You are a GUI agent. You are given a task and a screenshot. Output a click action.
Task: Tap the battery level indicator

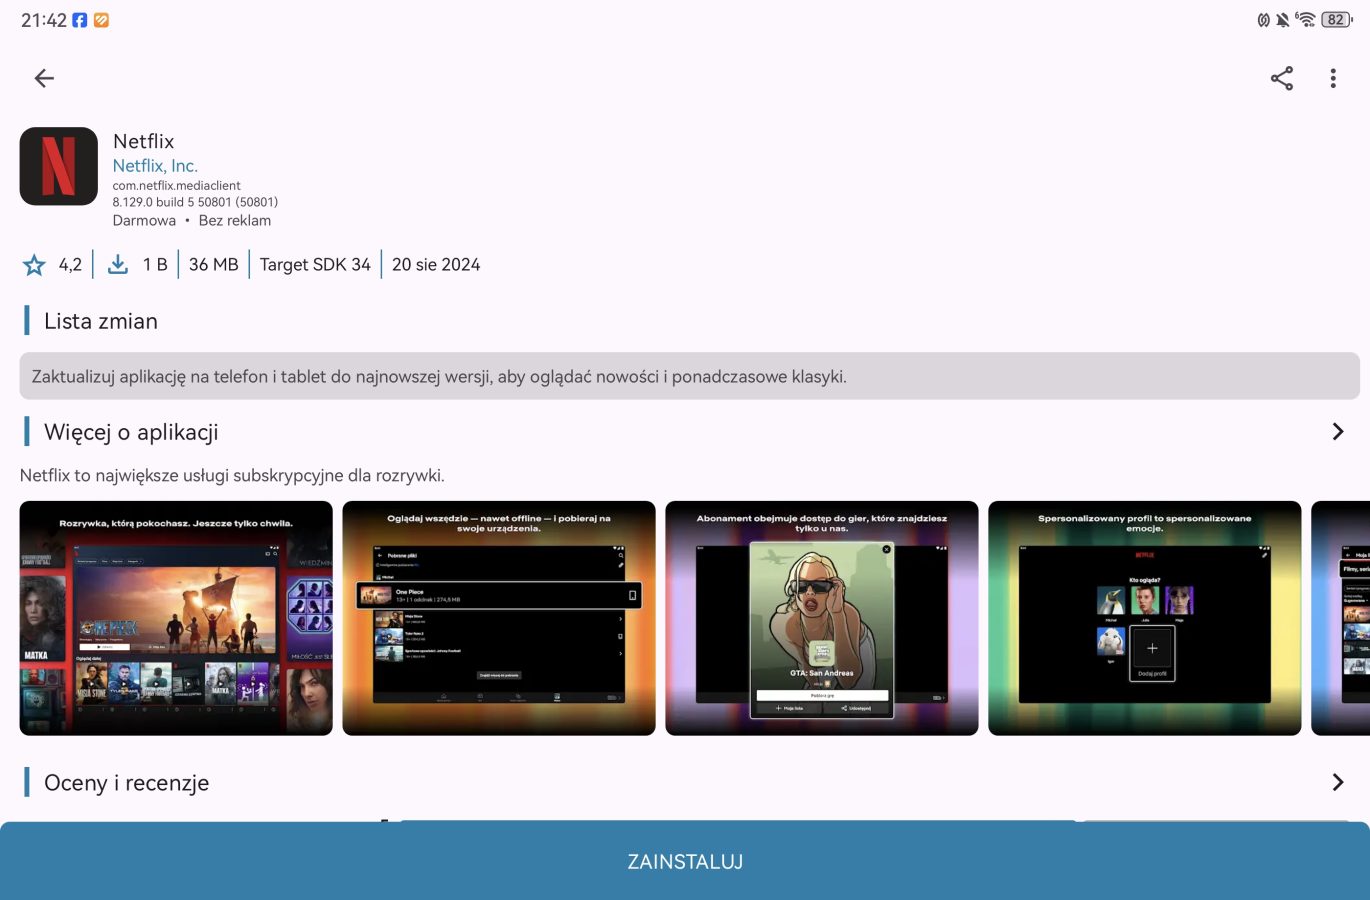point(1337,19)
